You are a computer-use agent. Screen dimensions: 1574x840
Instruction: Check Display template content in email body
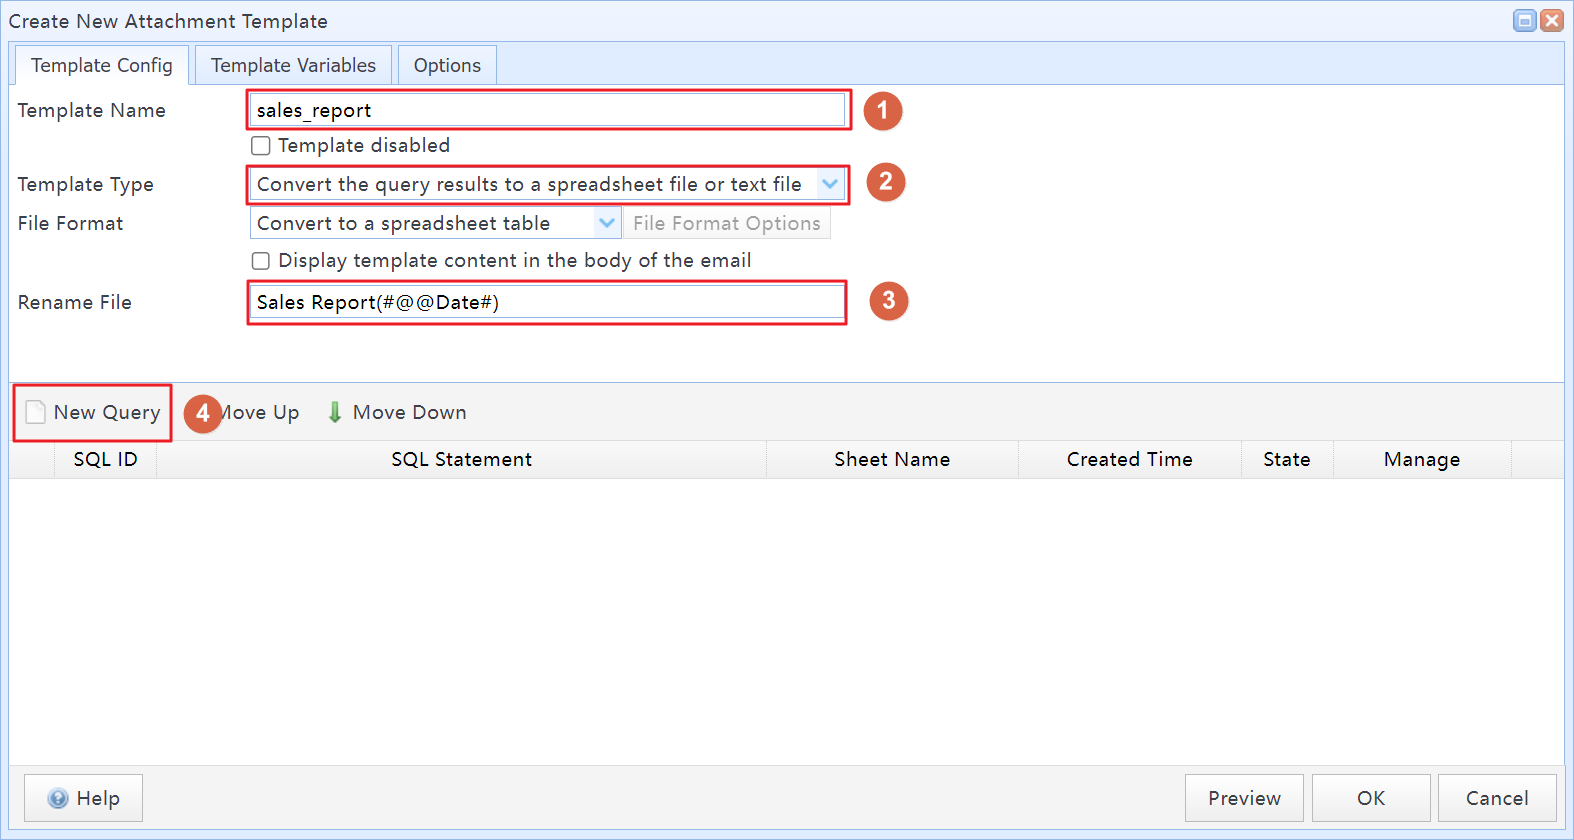pos(261,261)
